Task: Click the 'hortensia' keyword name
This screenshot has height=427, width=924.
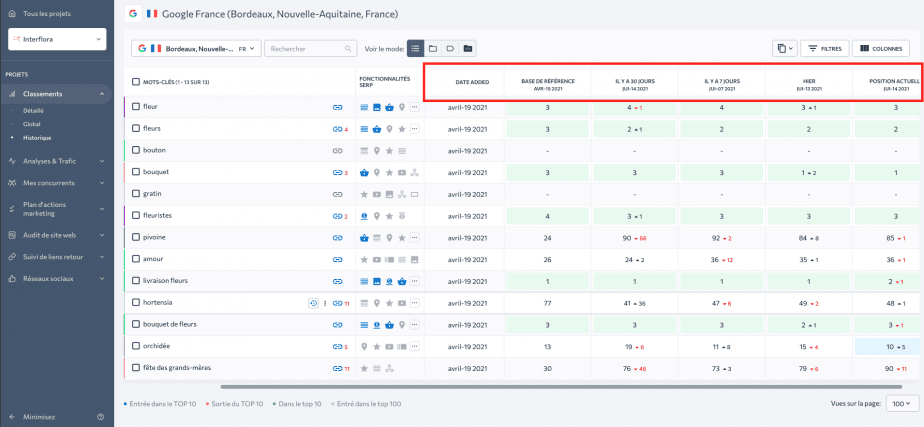Action: (157, 303)
